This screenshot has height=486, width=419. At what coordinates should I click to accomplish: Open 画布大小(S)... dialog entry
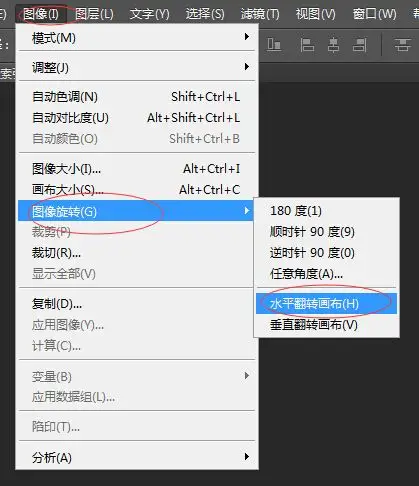click(136, 189)
